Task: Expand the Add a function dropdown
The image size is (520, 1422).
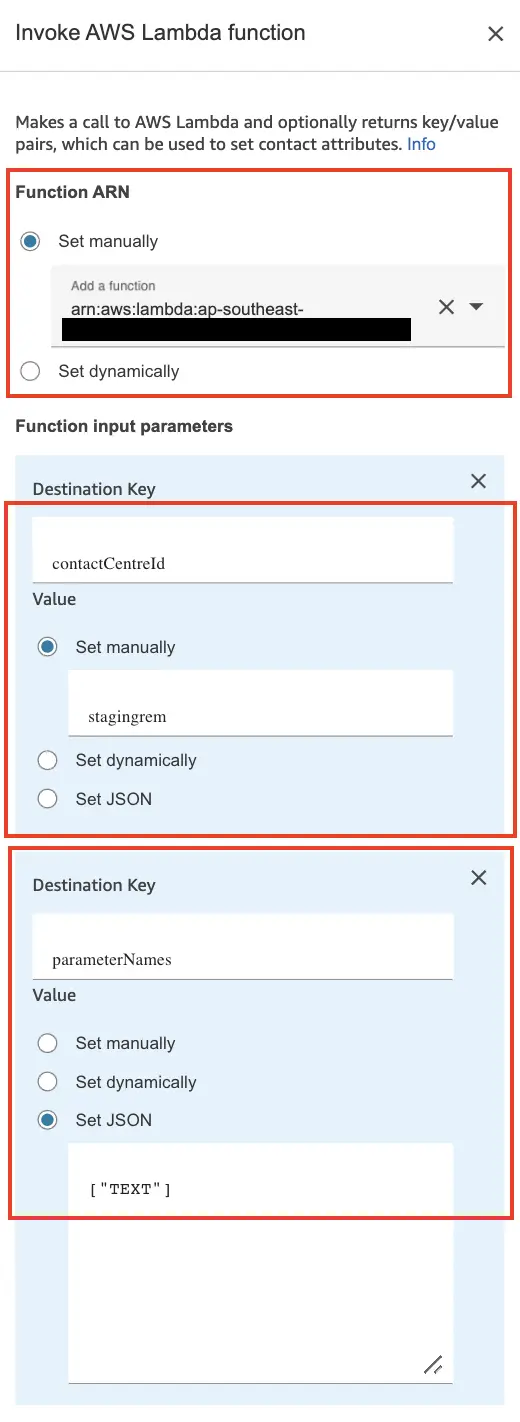Action: pos(476,307)
